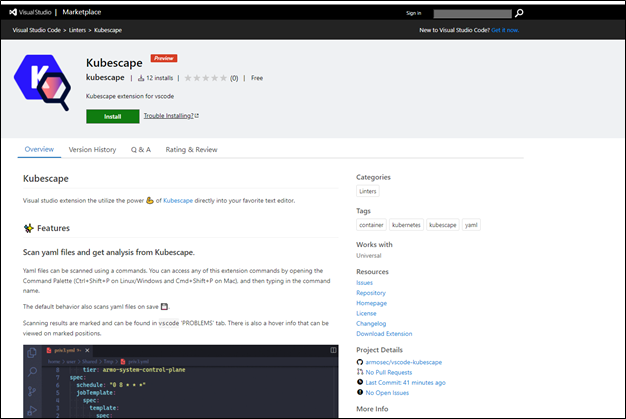Click the star rating icons
This screenshot has height=419, width=626.
(x=206, y=78)
